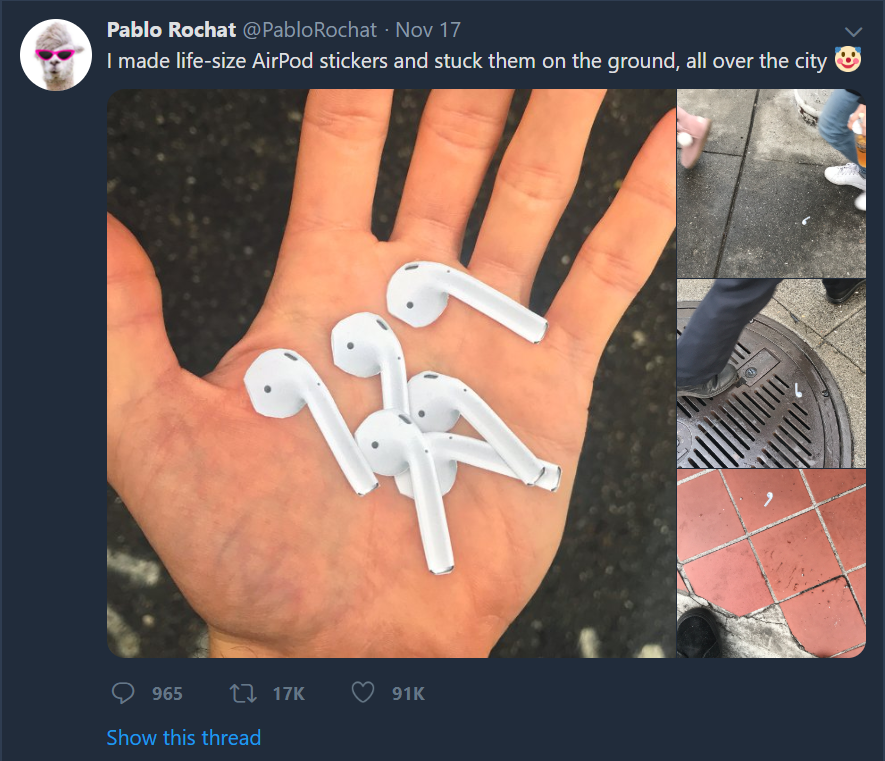The width and height of the screenshot is (885, 761).
Task: Click the AirPod sticker on the red tile
Action: [x=768, y=498]
